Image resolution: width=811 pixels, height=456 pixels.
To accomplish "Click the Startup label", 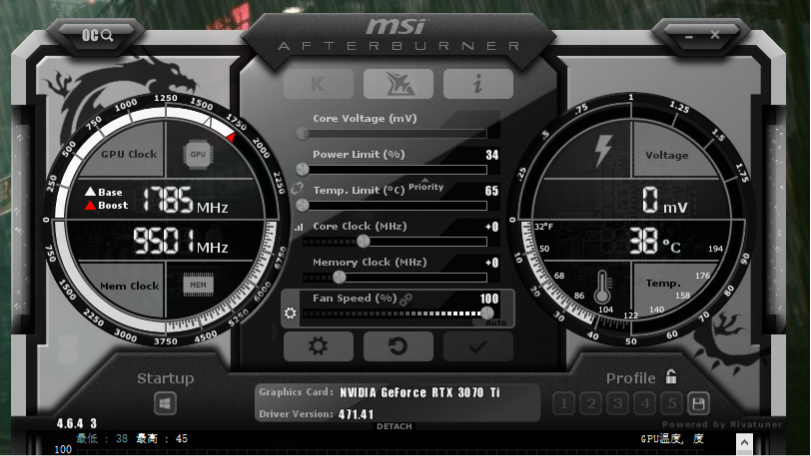I will click(x=166, y=378).
